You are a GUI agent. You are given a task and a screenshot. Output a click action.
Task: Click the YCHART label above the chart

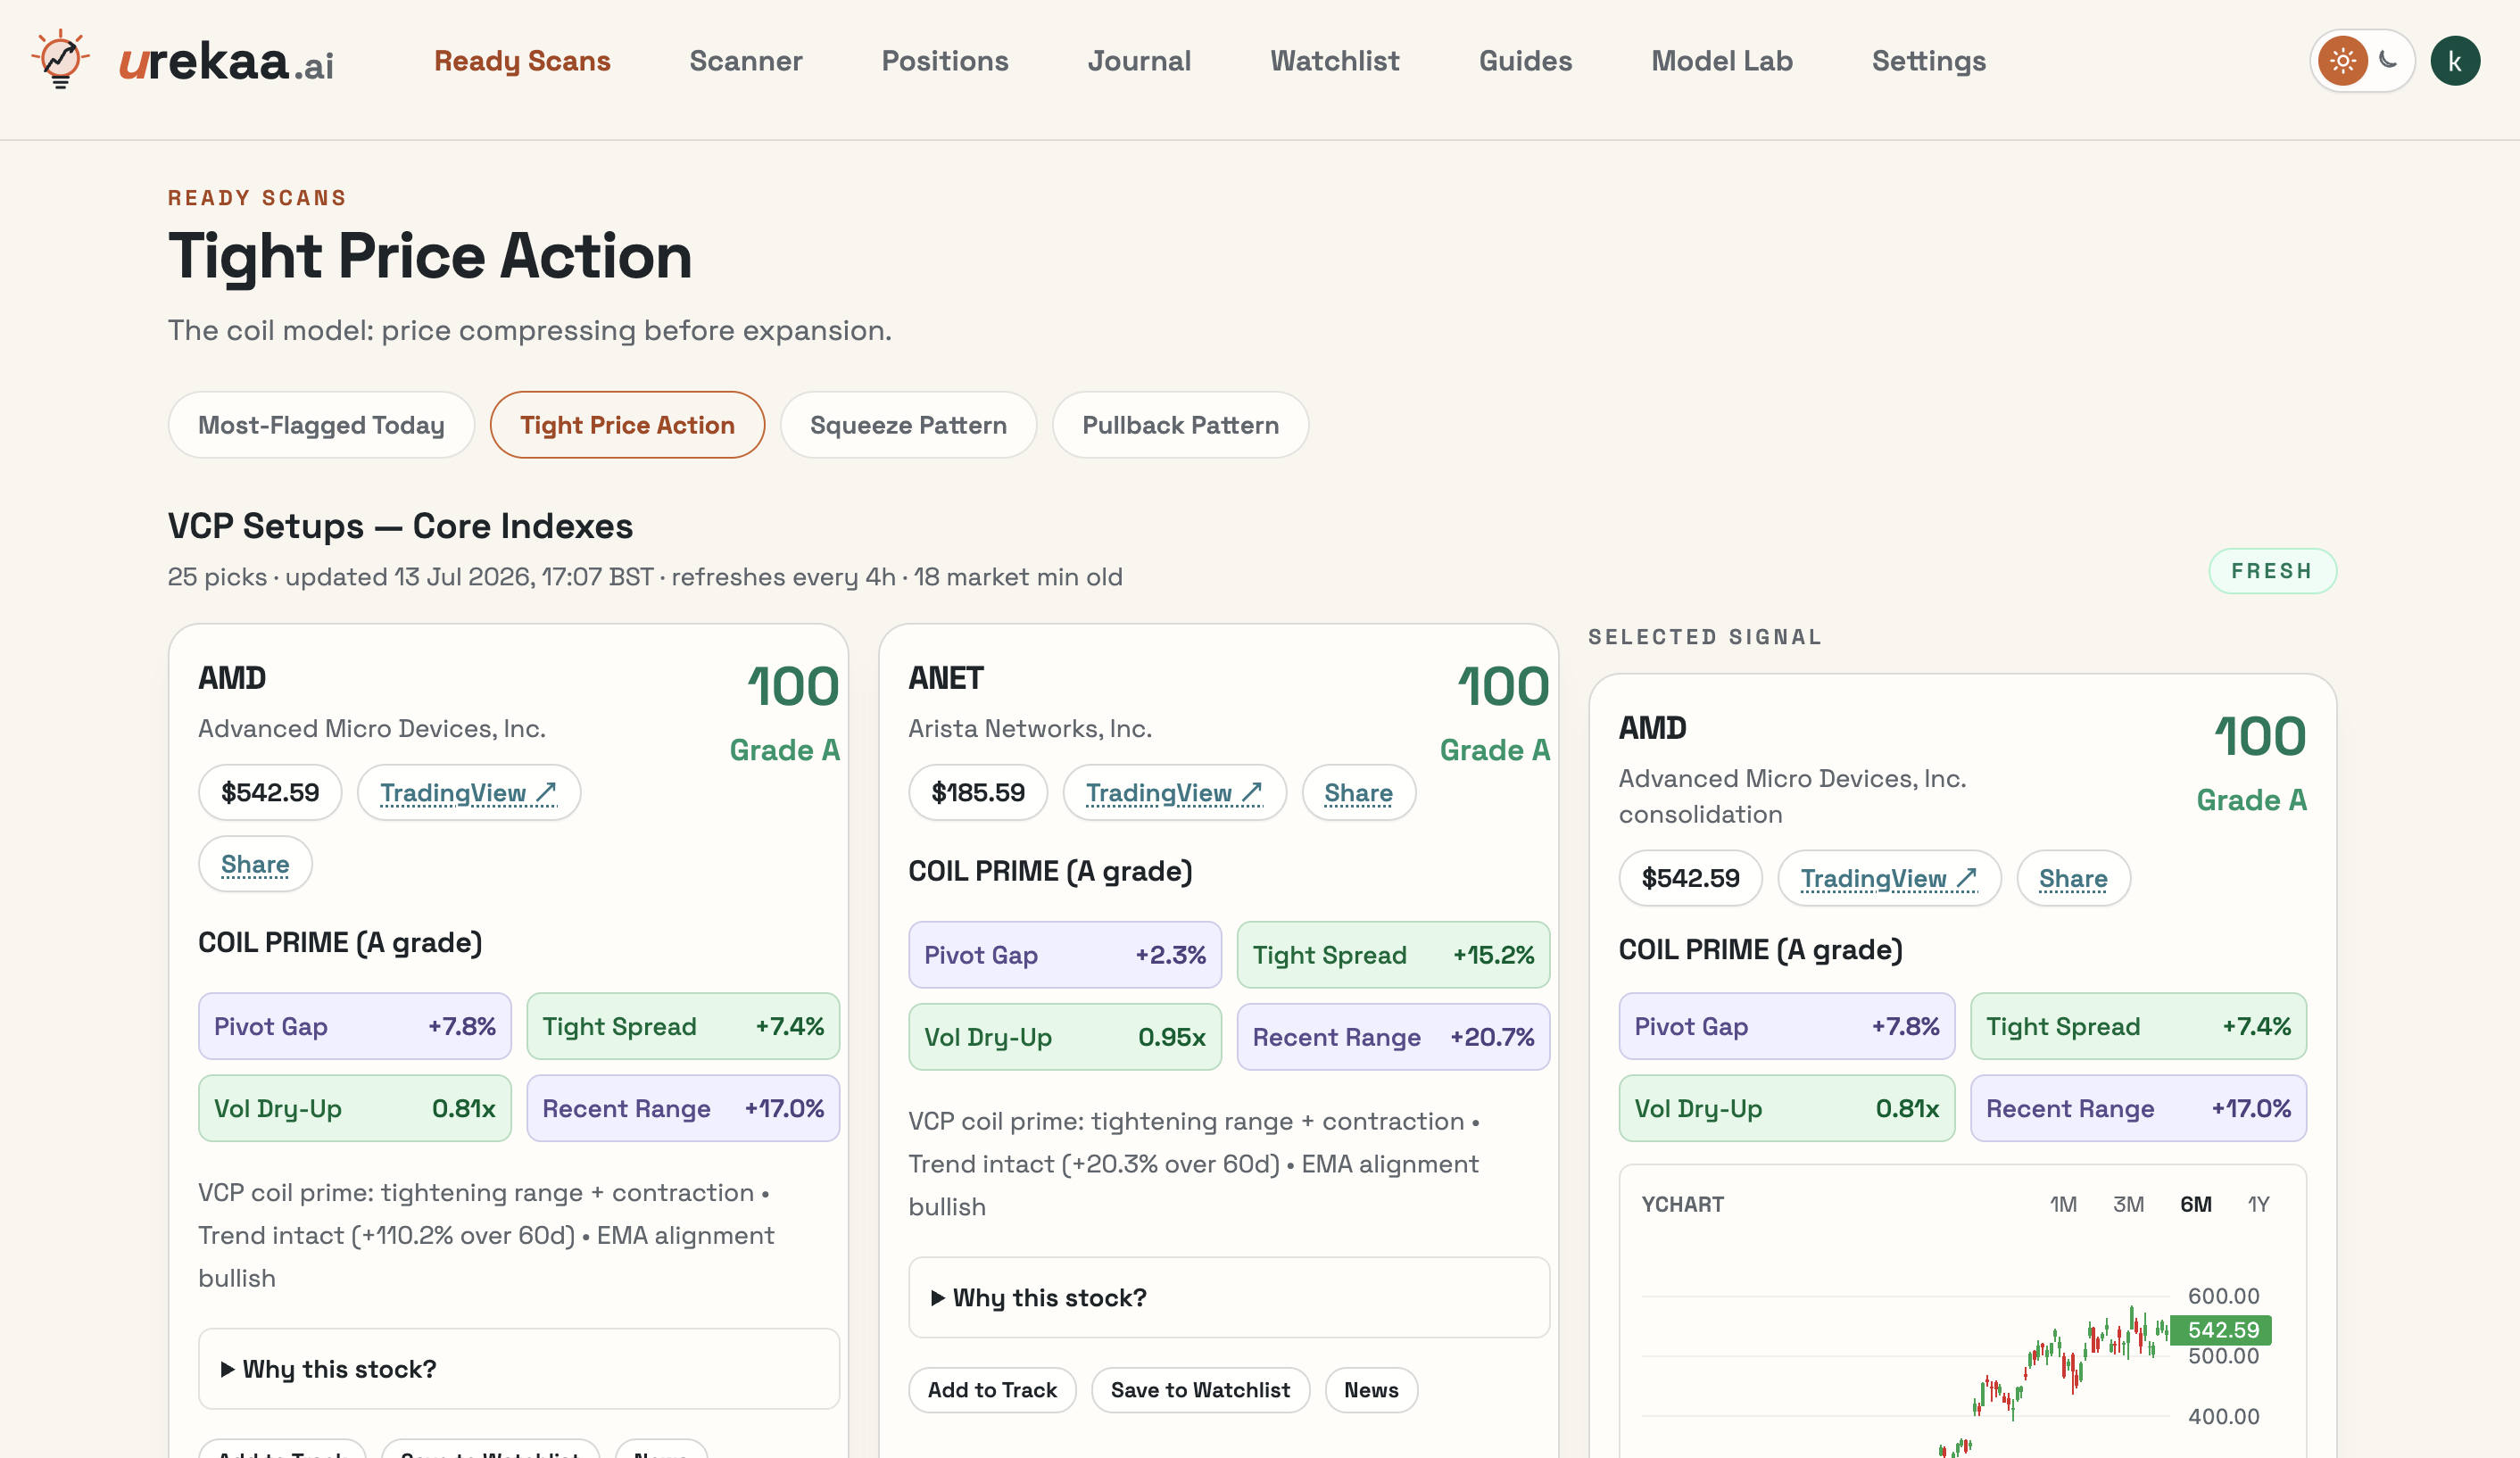pyautogui.click(x=1682, y=1204)
